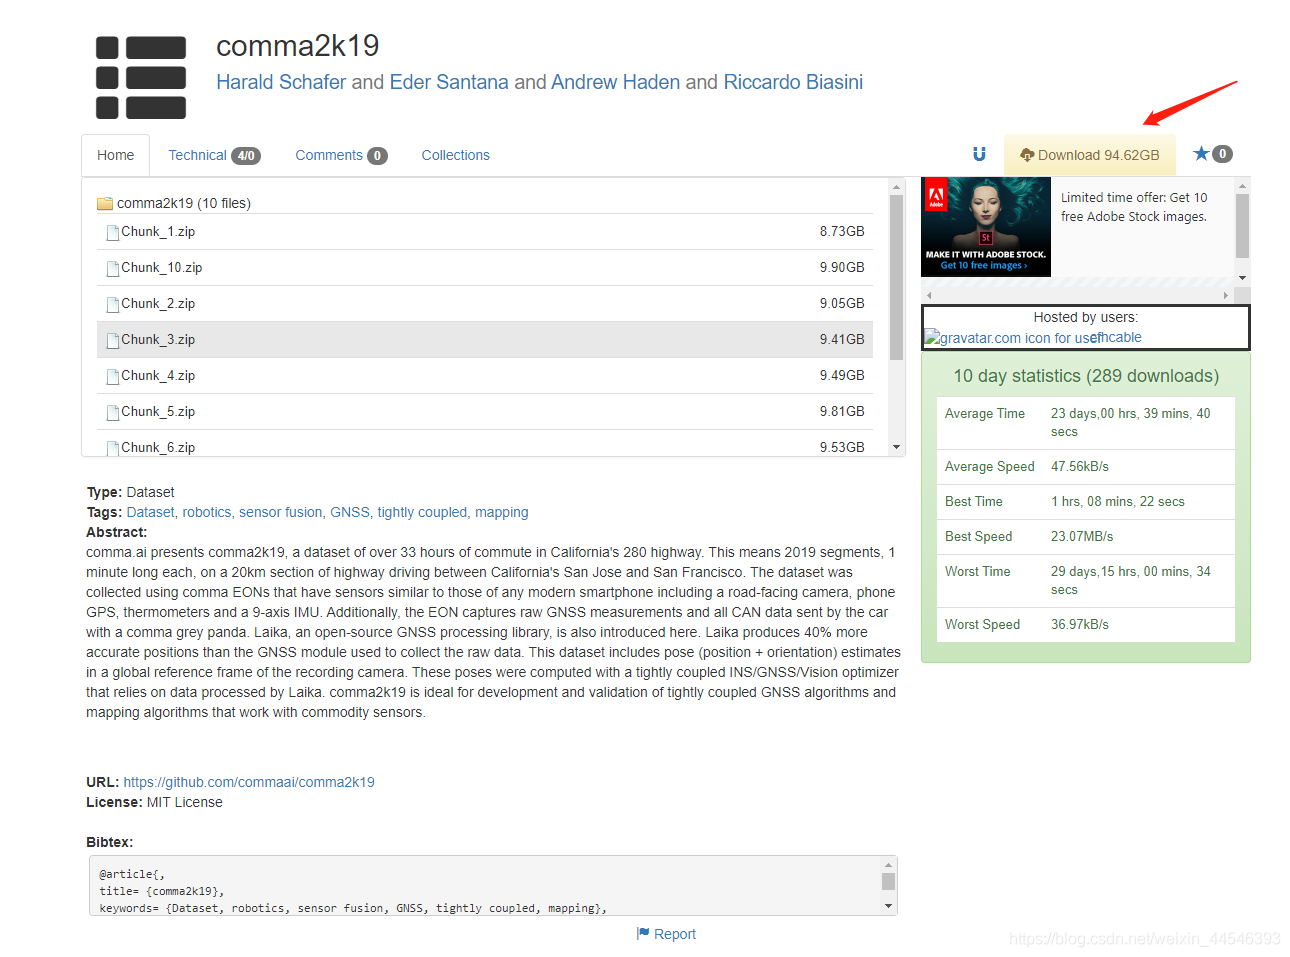This screenshot has width=1290, height=957.
Task: Switch to the Comments tab
Action: click(341, 155)
